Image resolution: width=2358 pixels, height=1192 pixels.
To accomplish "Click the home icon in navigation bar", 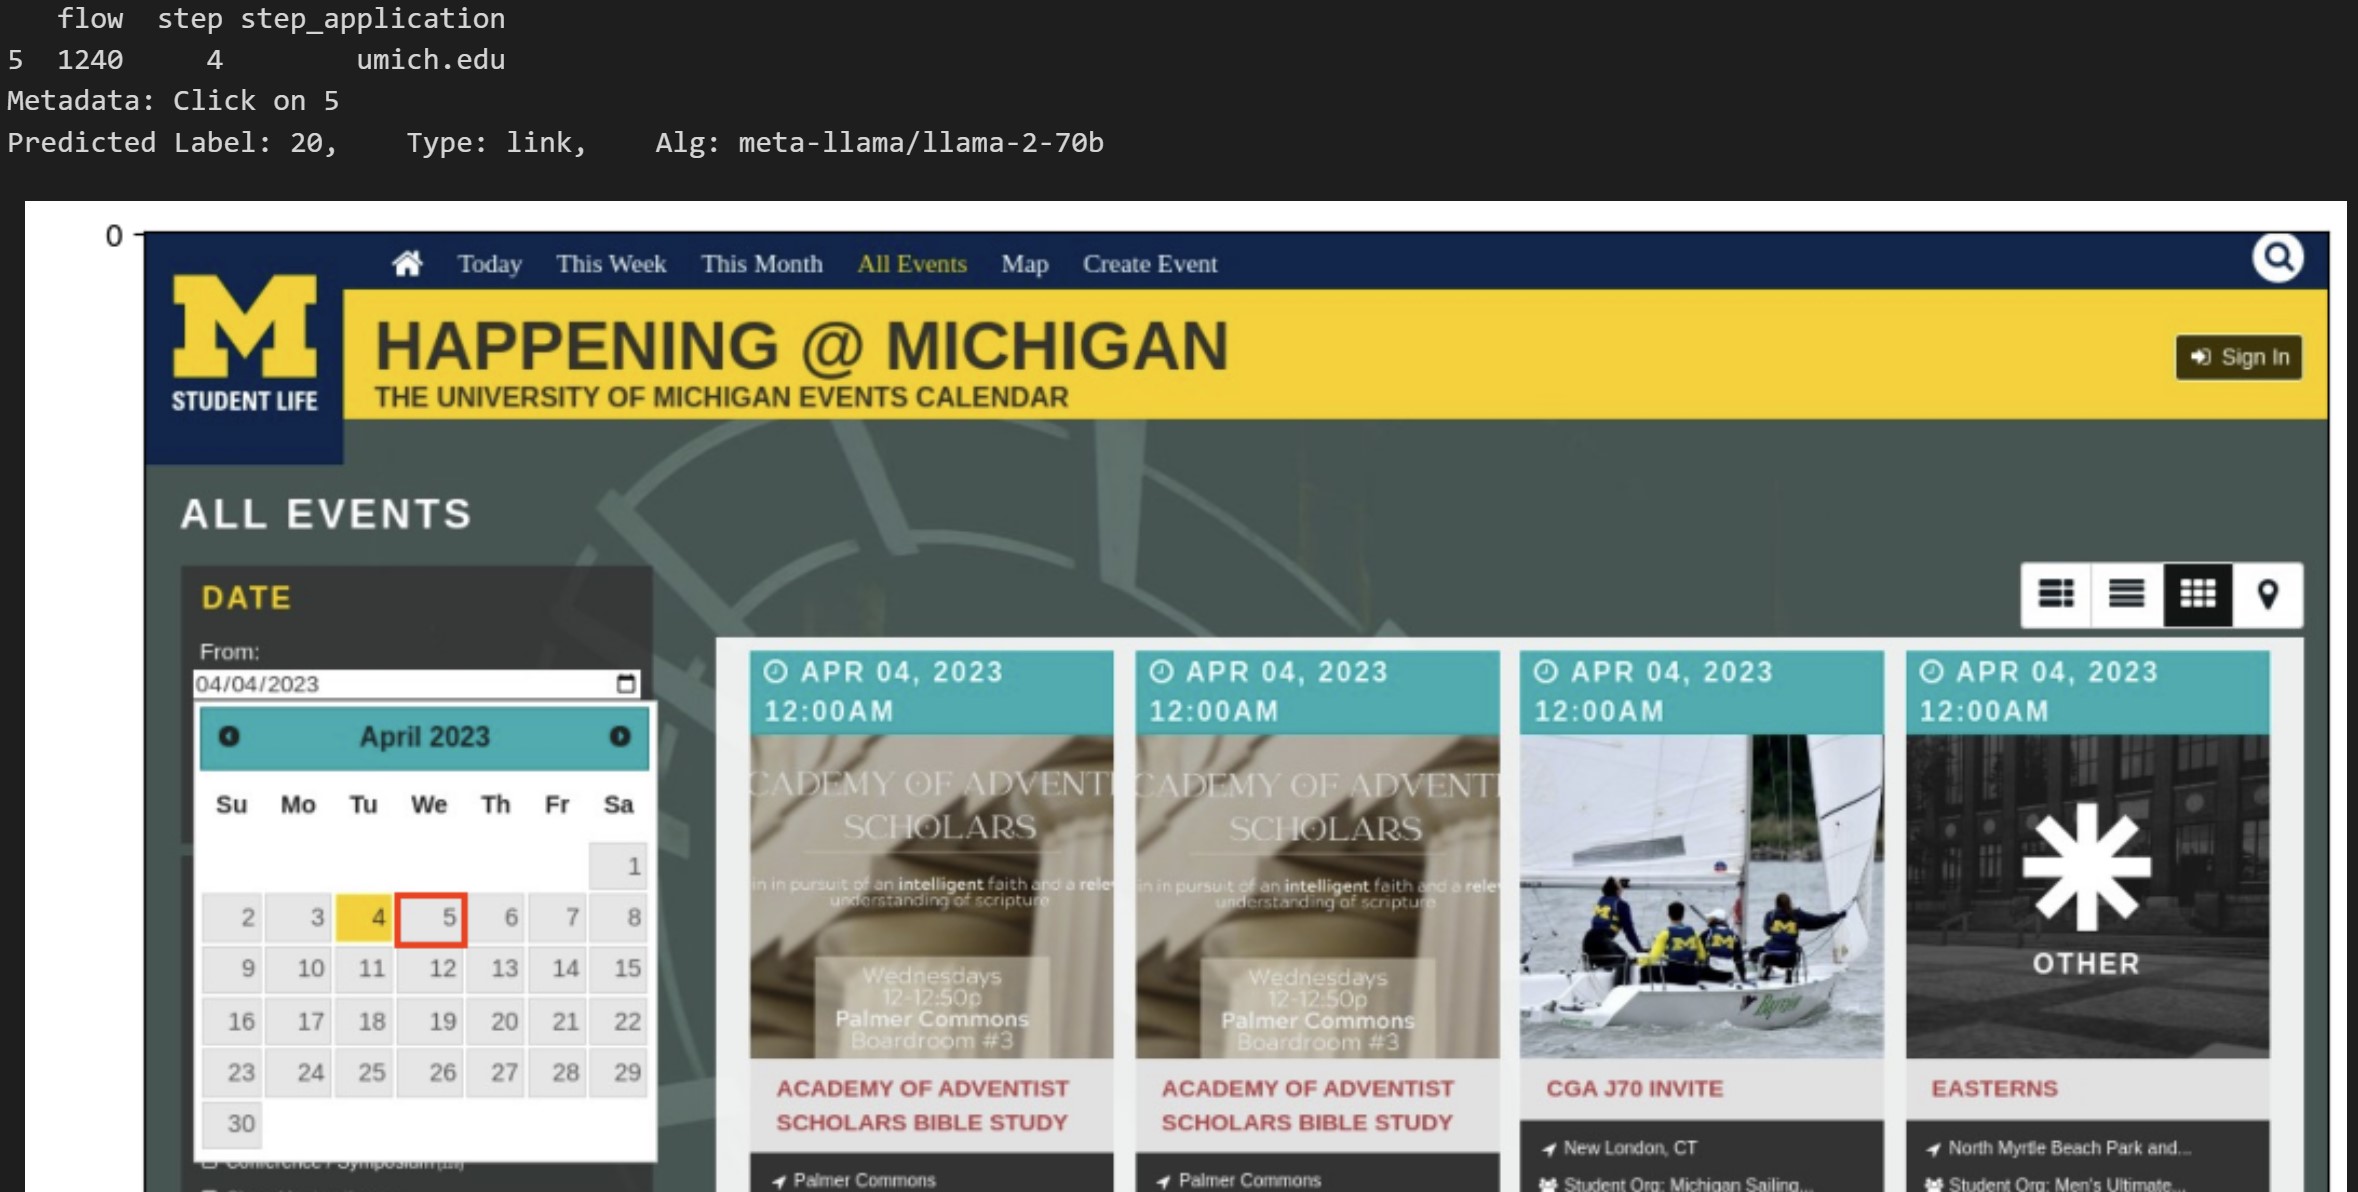I will [x=407, y=264].
